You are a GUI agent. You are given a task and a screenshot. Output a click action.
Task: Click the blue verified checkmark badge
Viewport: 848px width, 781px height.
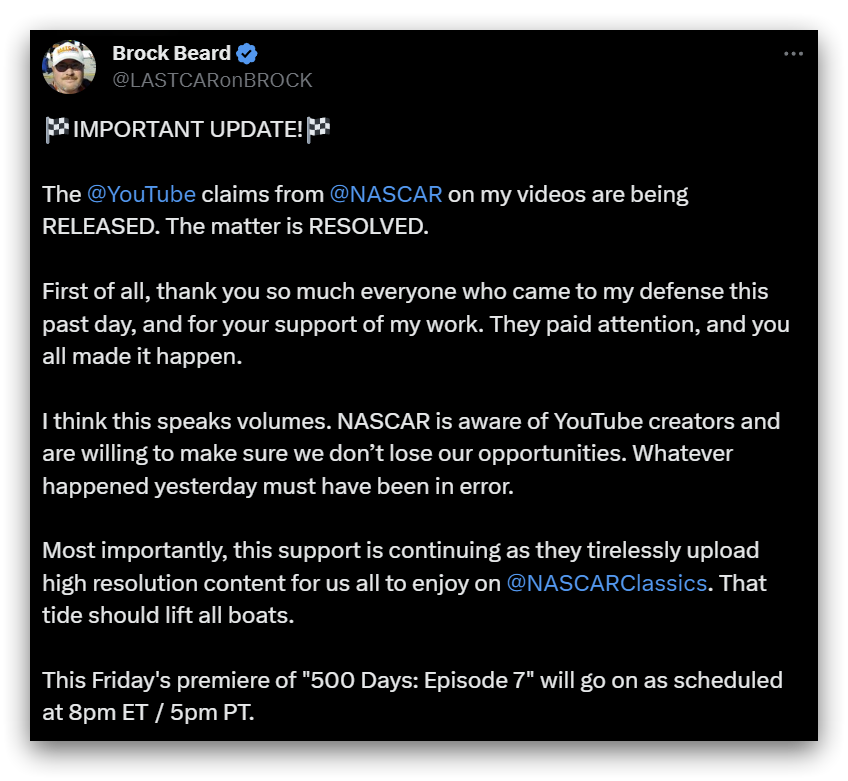(247, 54)
